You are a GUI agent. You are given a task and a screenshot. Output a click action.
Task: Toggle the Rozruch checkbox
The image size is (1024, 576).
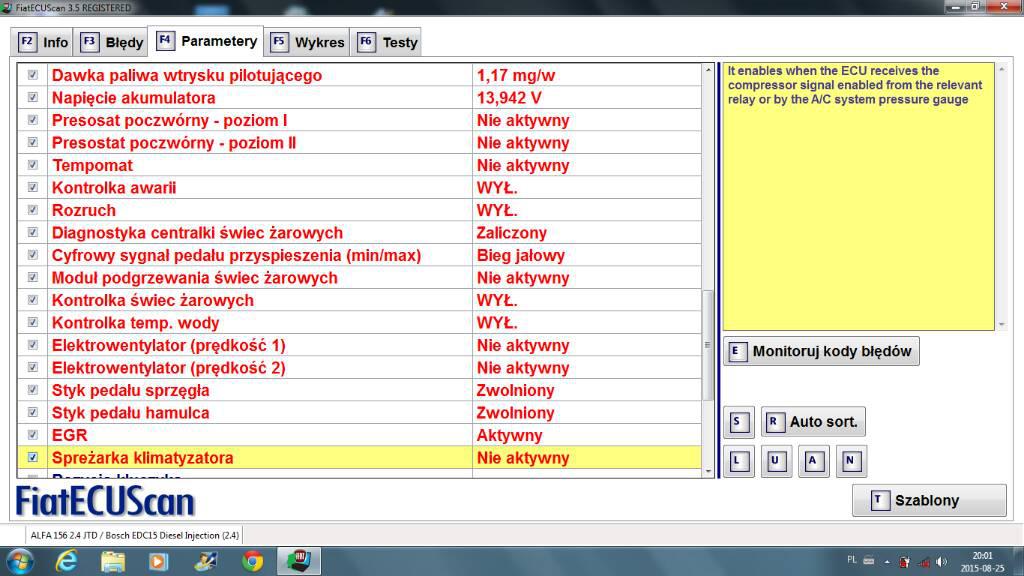pos(33,210)
